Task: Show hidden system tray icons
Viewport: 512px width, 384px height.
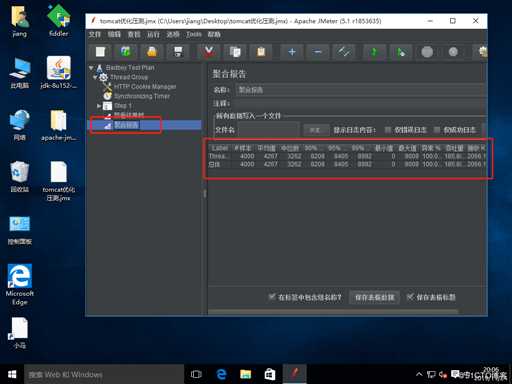Action: click(419, 375)
